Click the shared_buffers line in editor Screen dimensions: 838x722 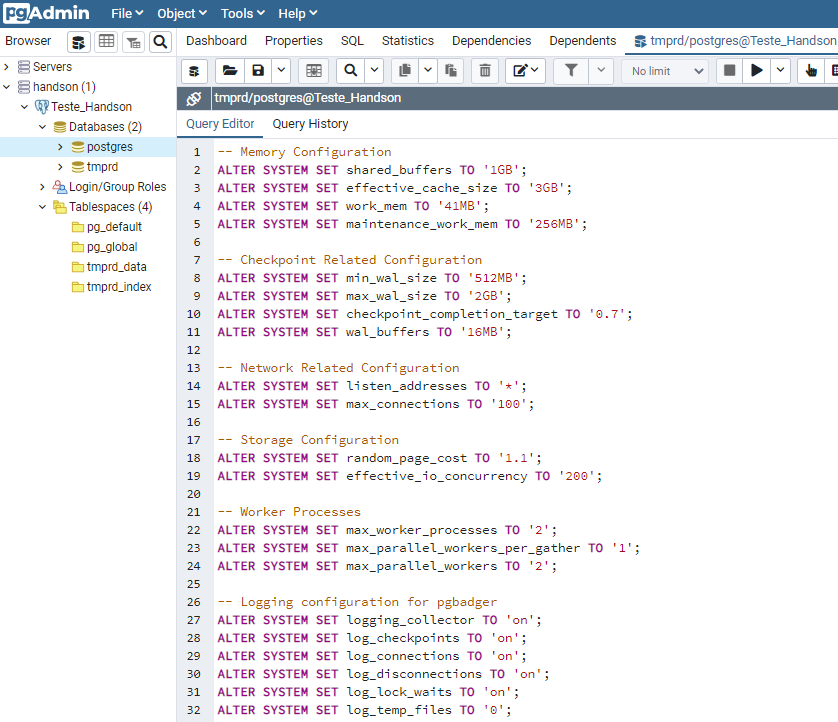(371, 170)
